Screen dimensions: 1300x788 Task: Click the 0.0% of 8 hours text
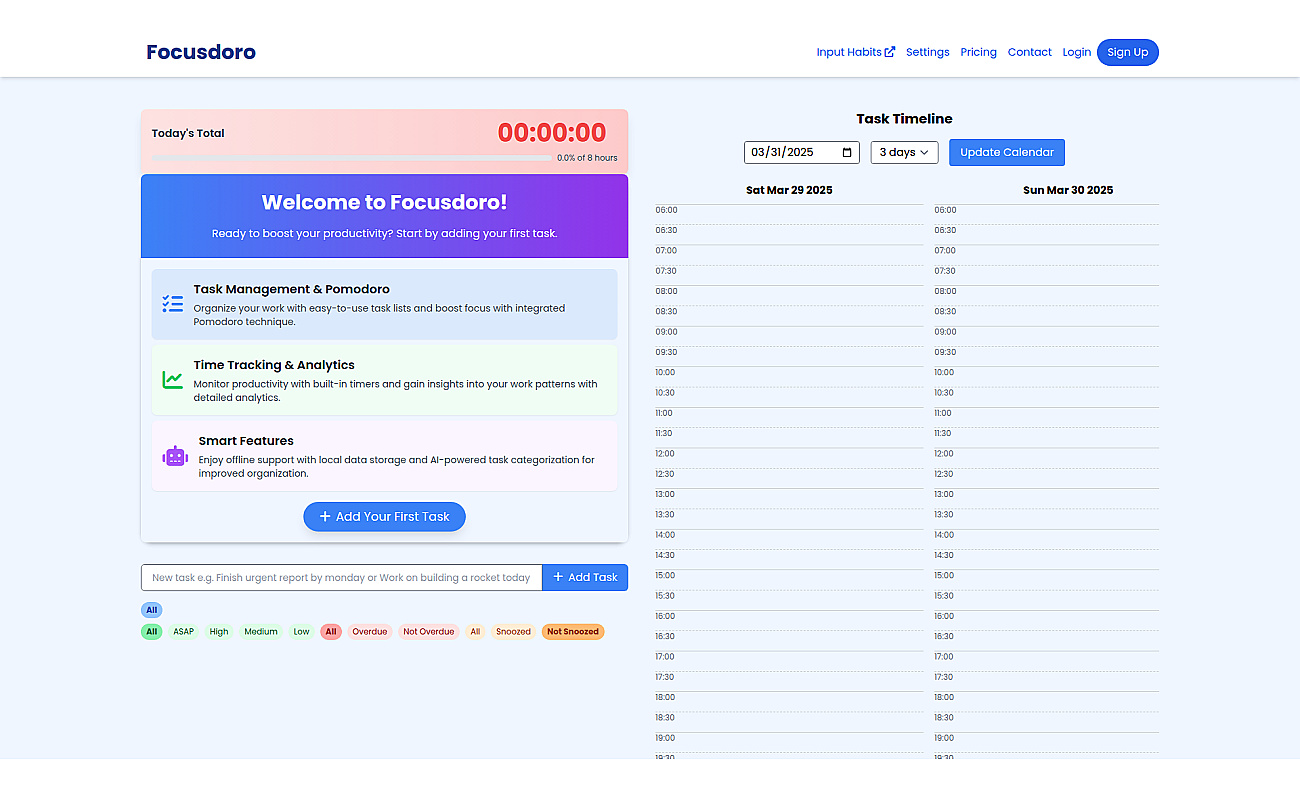[x=587, y=158]
